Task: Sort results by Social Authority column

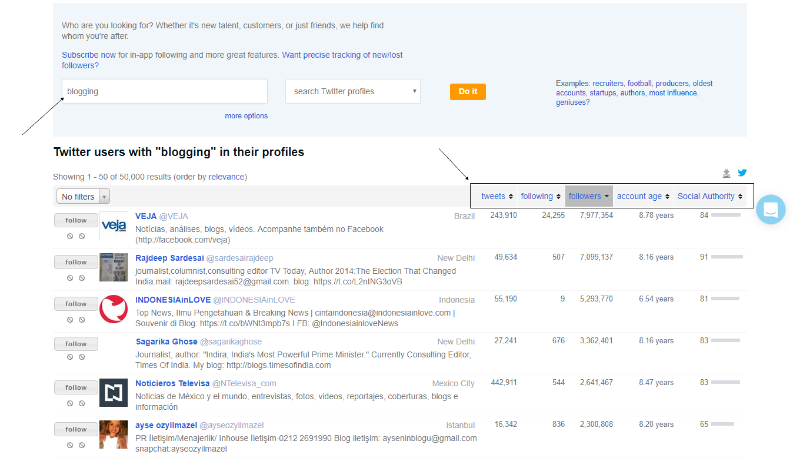Action: [710, 196]
